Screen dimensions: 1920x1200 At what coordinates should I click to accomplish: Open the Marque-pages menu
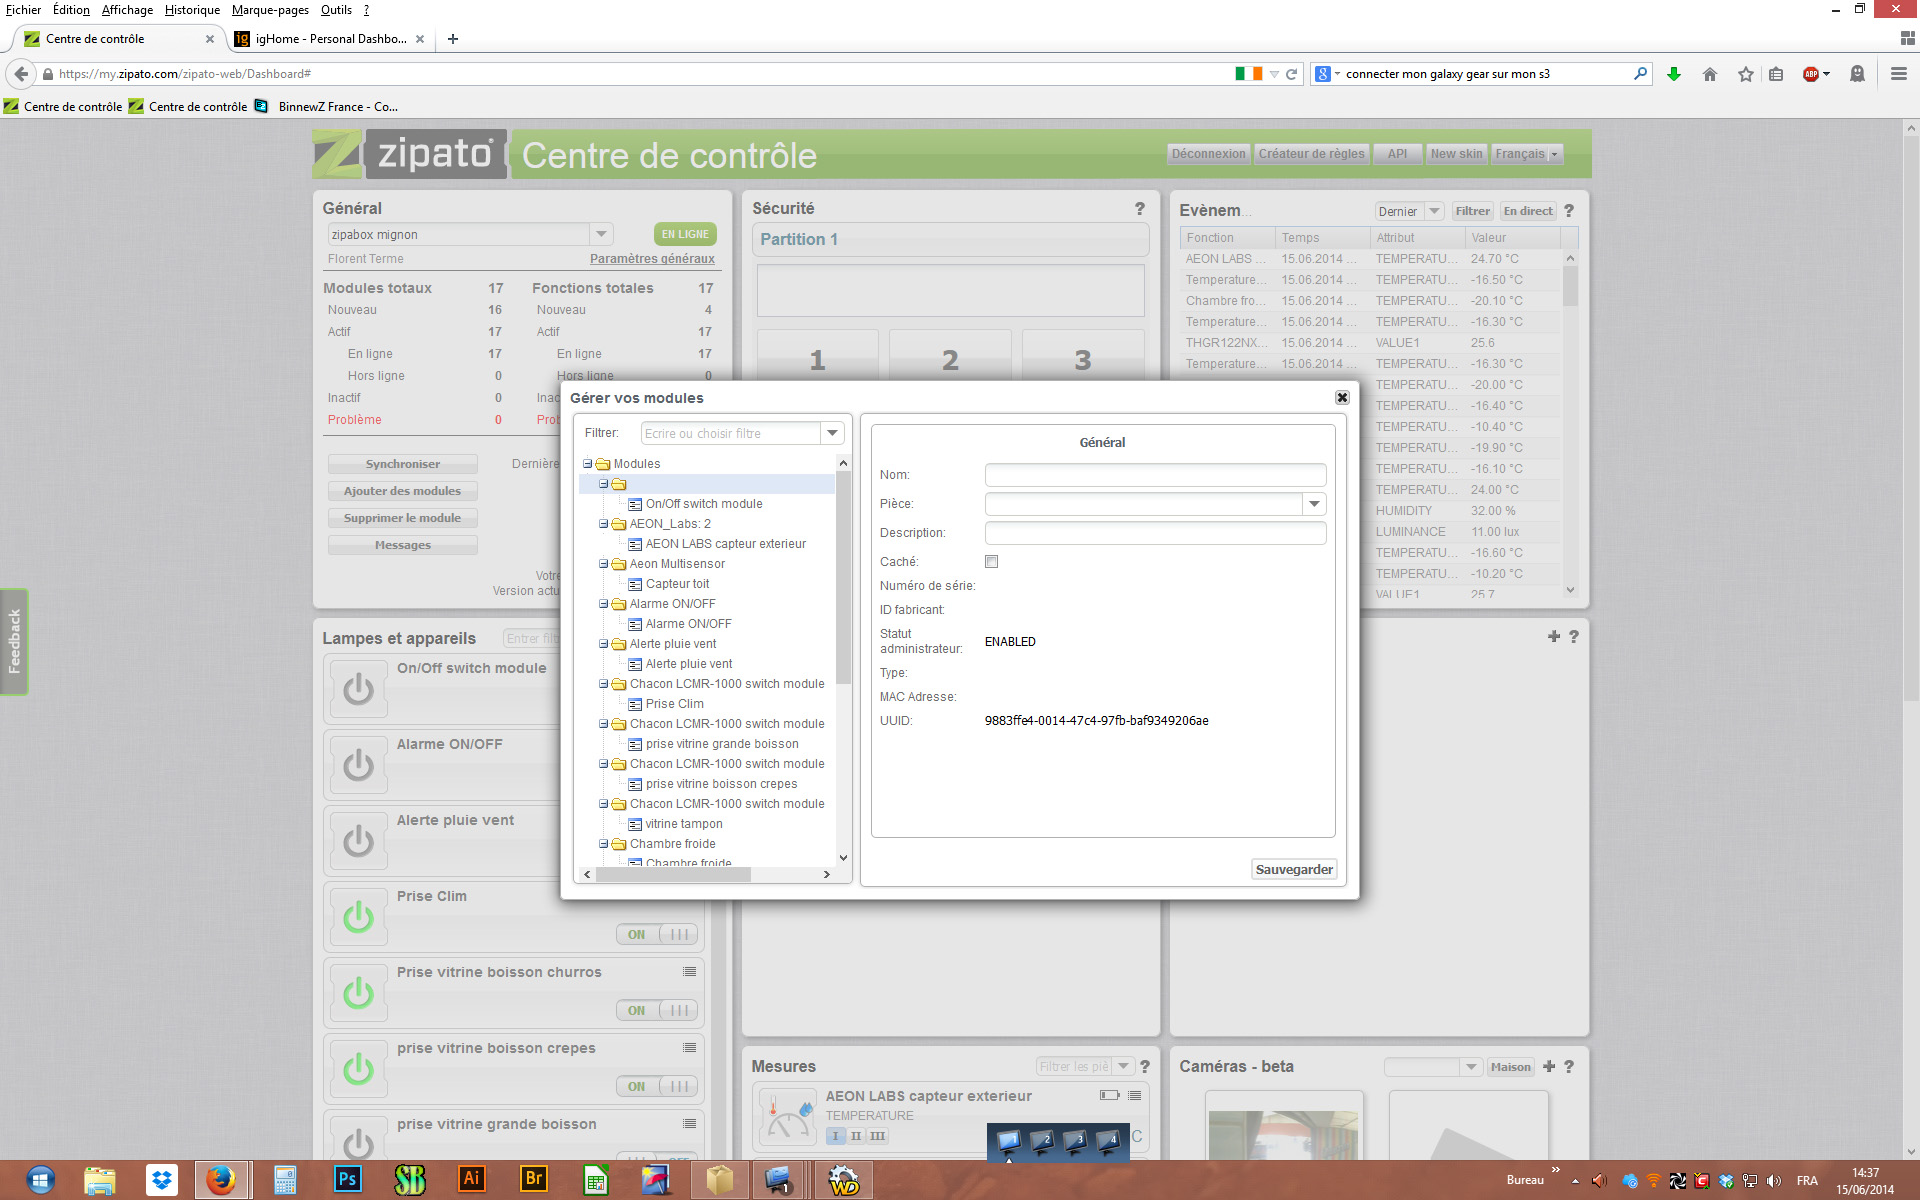270,10
